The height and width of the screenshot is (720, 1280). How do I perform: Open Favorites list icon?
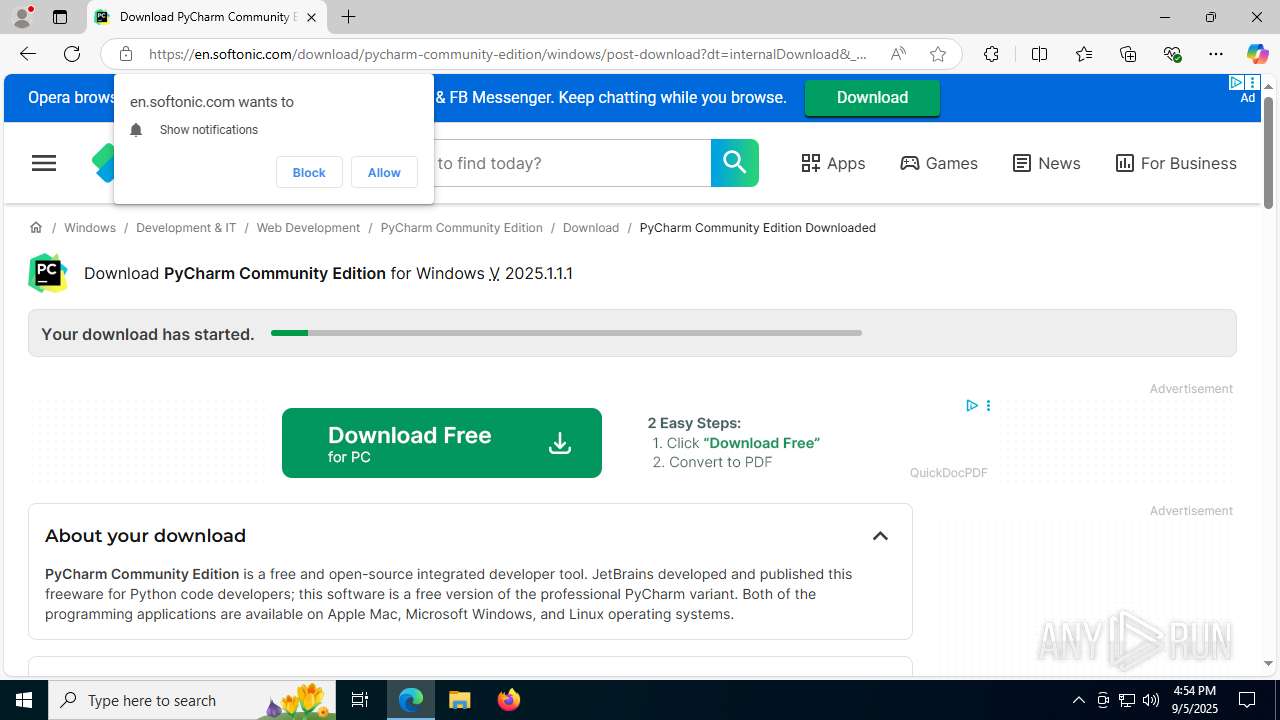point(1084,54)
